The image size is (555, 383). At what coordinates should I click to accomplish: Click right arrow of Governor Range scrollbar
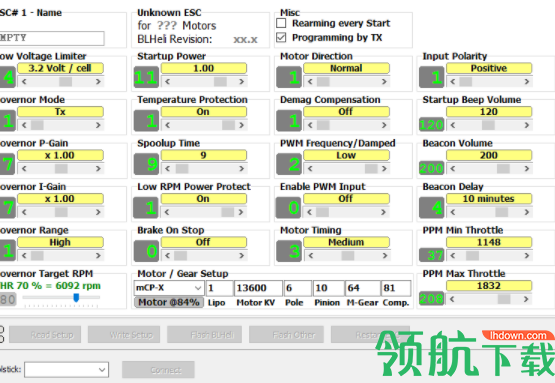[98, 256]
